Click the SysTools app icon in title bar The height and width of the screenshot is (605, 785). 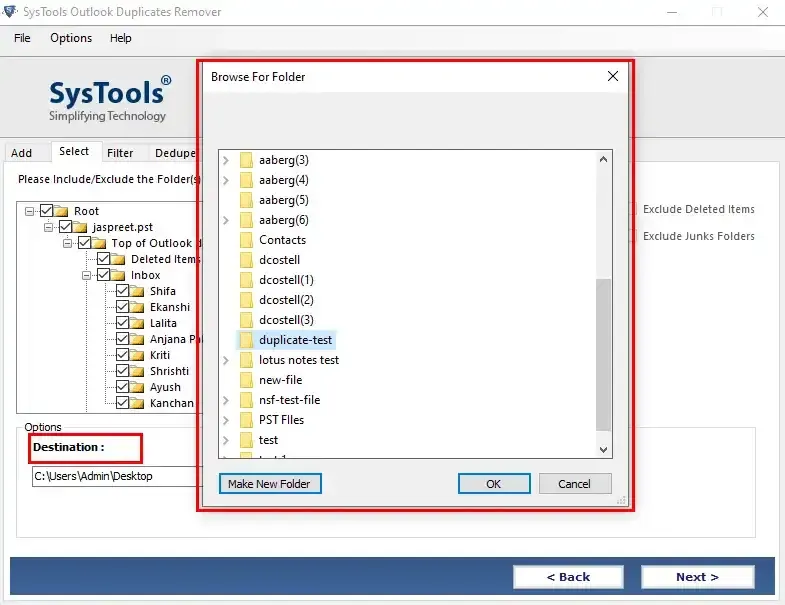click(x=10, y=11)
